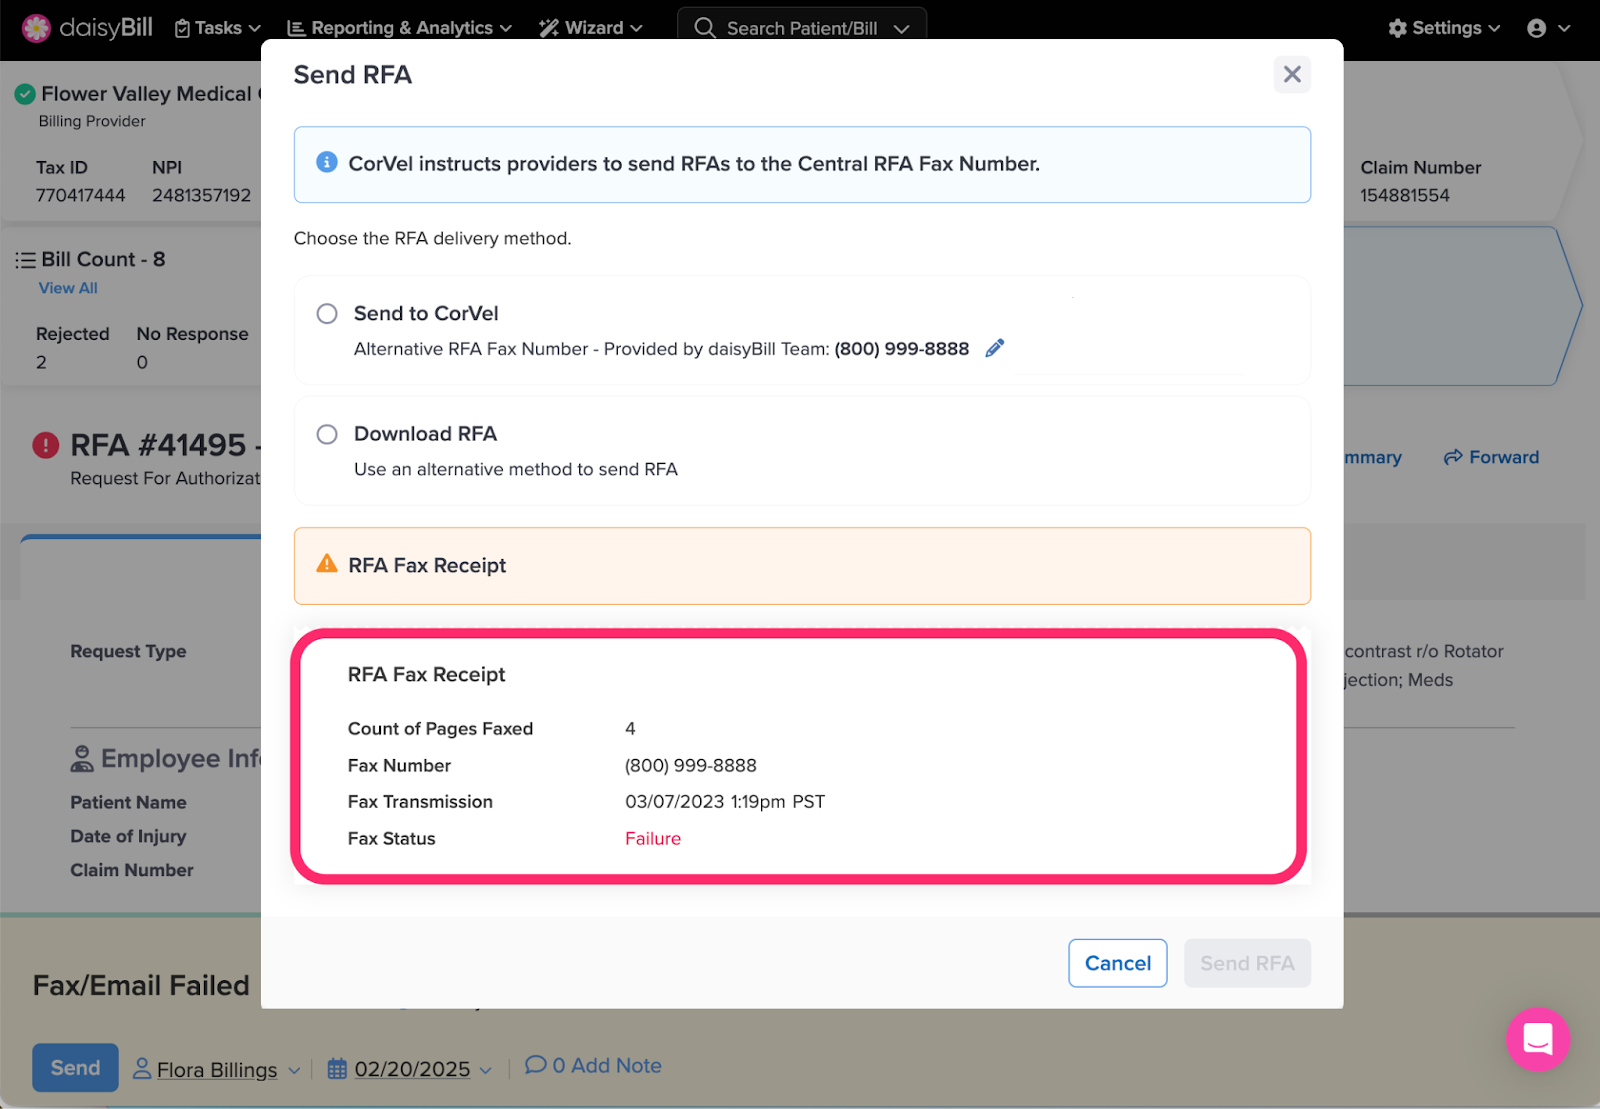1600x1109 pixels.
Task: Click the Forward arrow icon
Action: [x=1453, y=457]
